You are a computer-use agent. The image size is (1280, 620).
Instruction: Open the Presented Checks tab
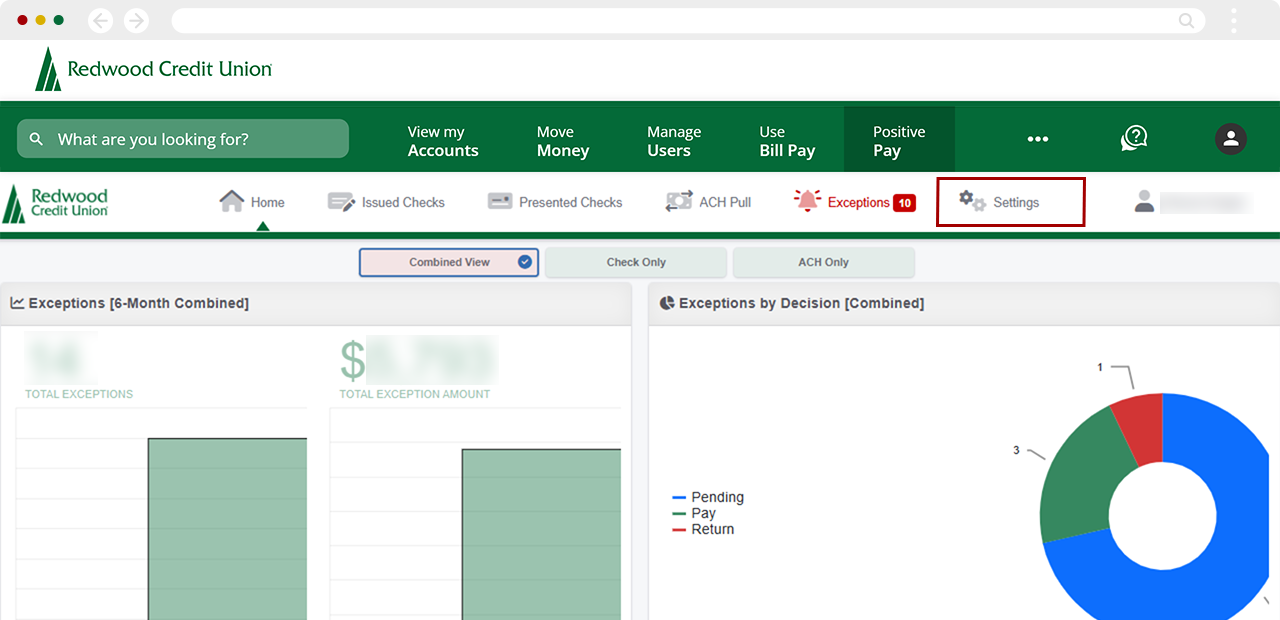click(x=555, y=202)
